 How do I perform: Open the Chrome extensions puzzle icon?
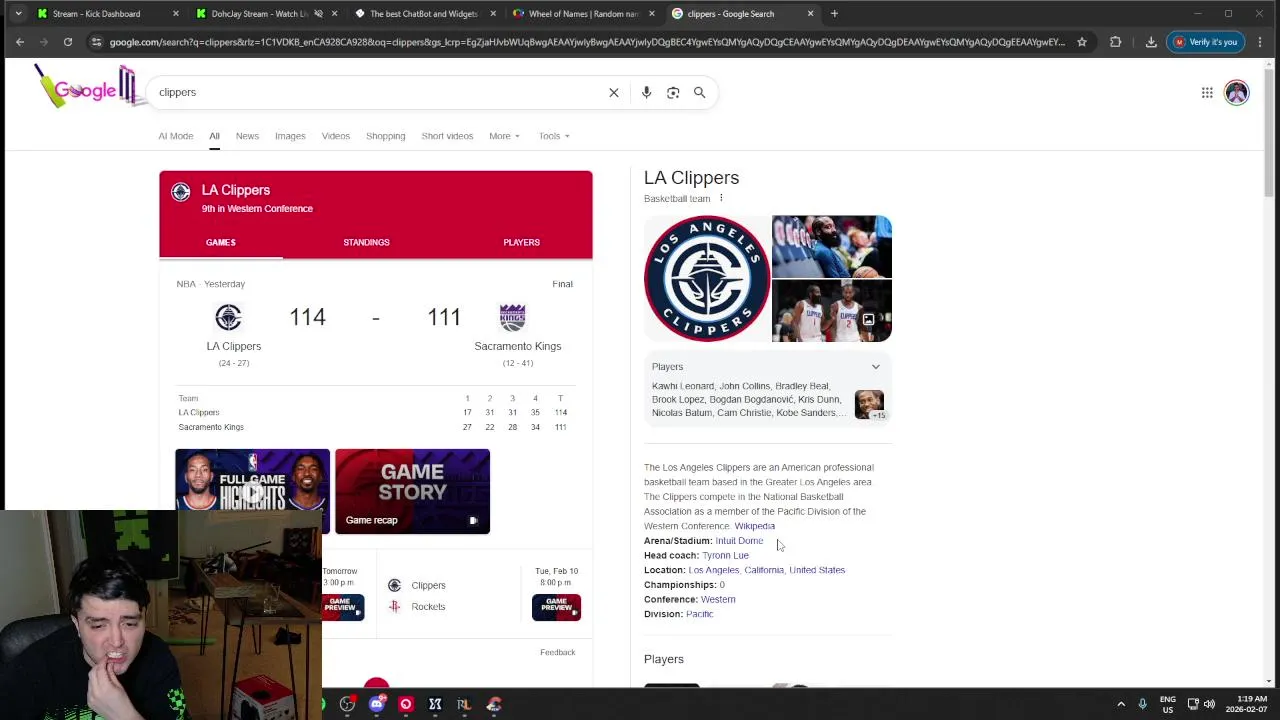[x=1116, y=42]
